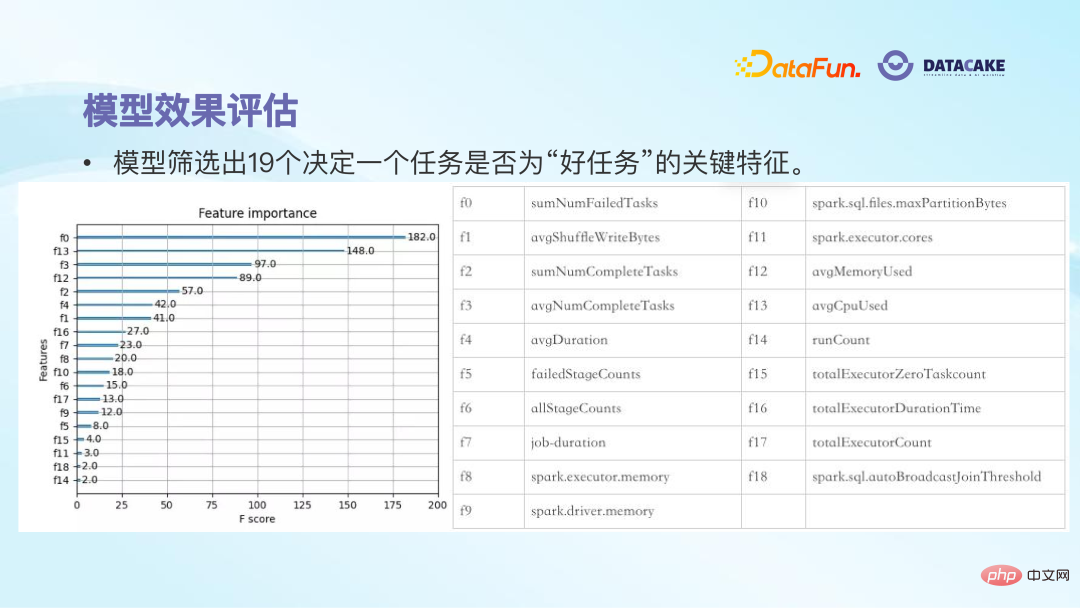Click the 8.0 bar value for f5
Screen dimensions: 1080x608
pyautogui.click(x=101, y=426)
